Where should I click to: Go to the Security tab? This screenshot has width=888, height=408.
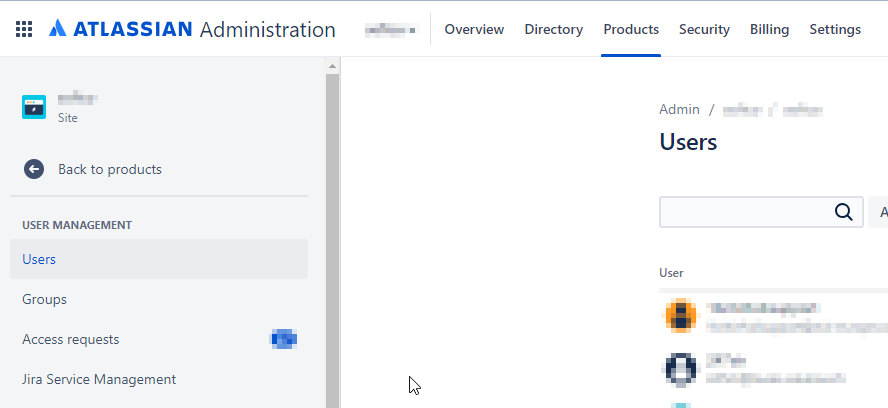(705, 29)
